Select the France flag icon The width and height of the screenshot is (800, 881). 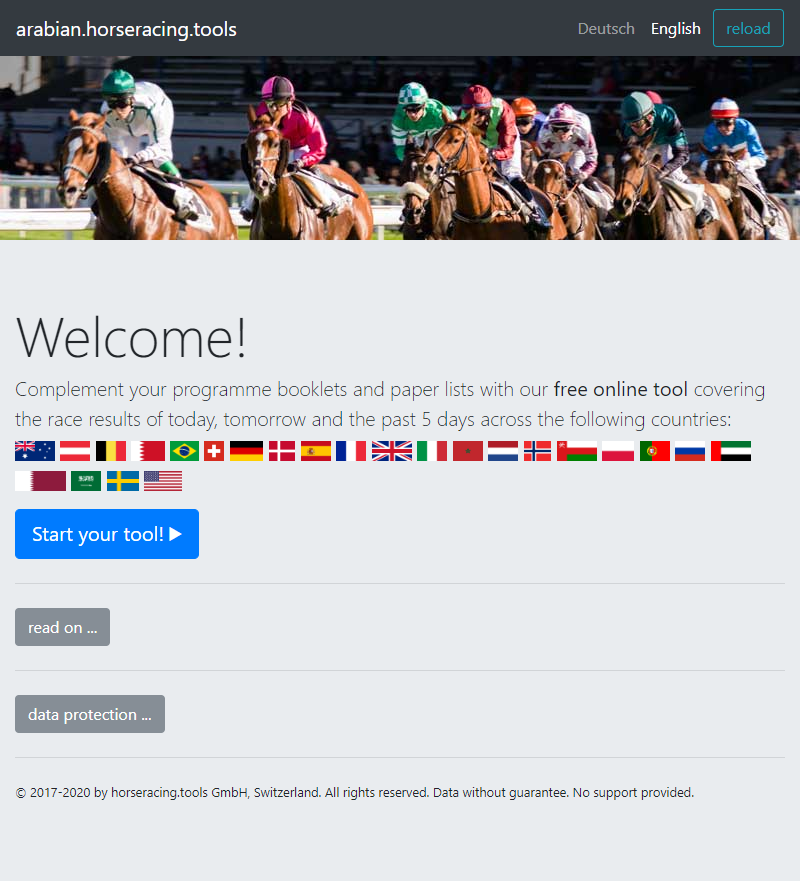(x=350, y=451)
